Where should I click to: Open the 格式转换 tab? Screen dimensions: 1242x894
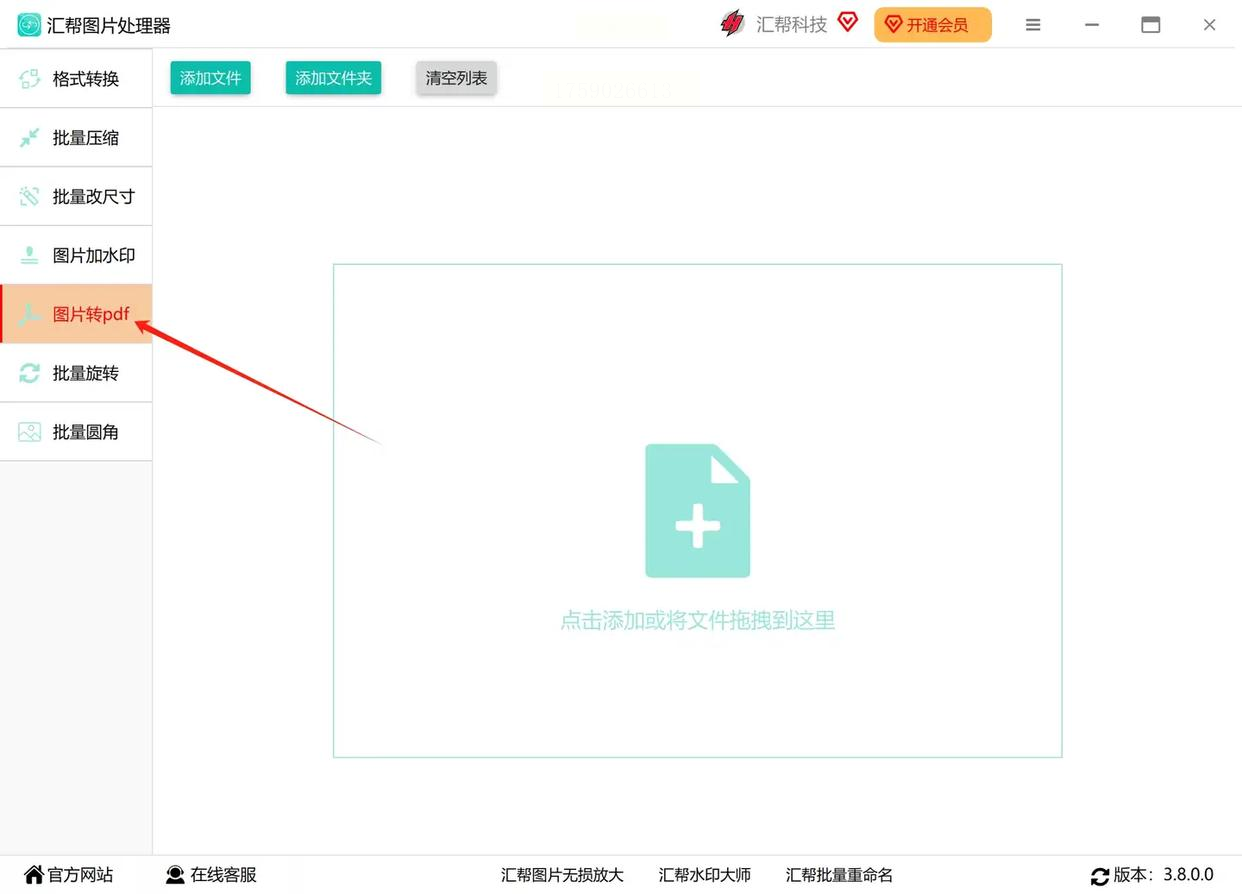(76, 79)
